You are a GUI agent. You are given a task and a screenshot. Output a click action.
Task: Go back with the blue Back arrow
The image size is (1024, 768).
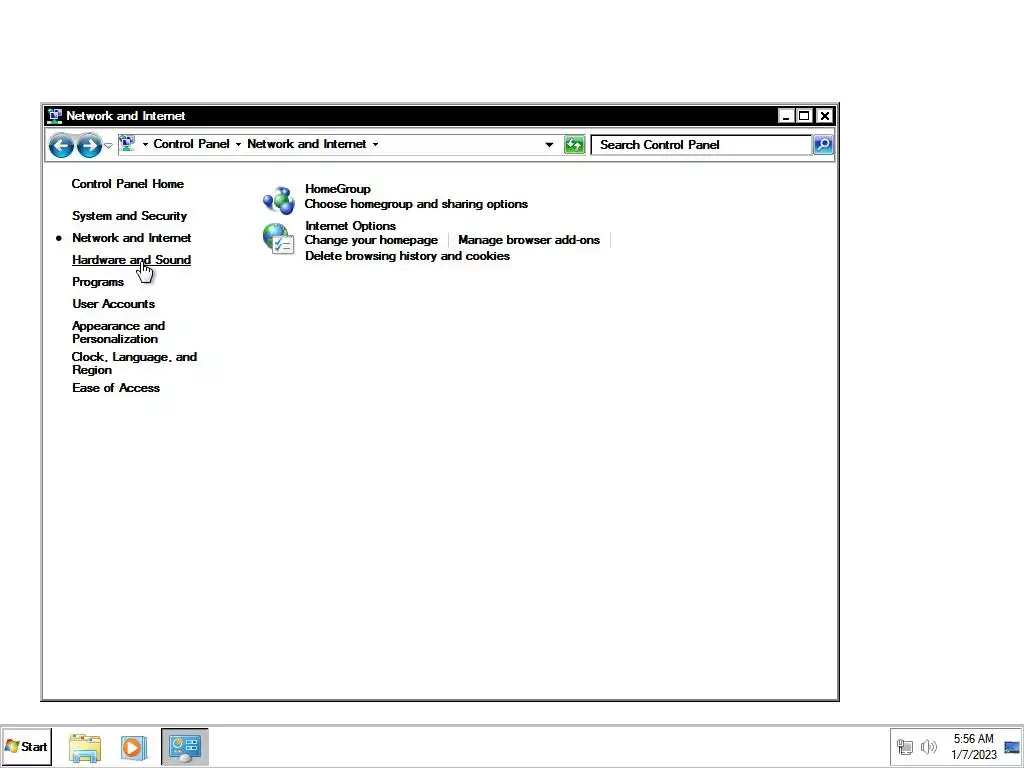[x=61, y=145]
